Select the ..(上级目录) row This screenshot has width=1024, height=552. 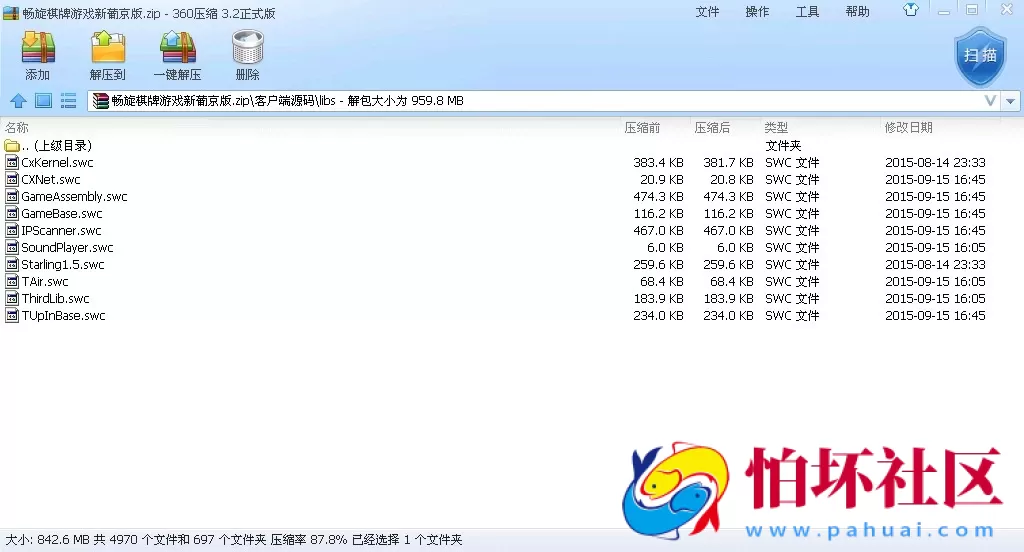point(512,145)
